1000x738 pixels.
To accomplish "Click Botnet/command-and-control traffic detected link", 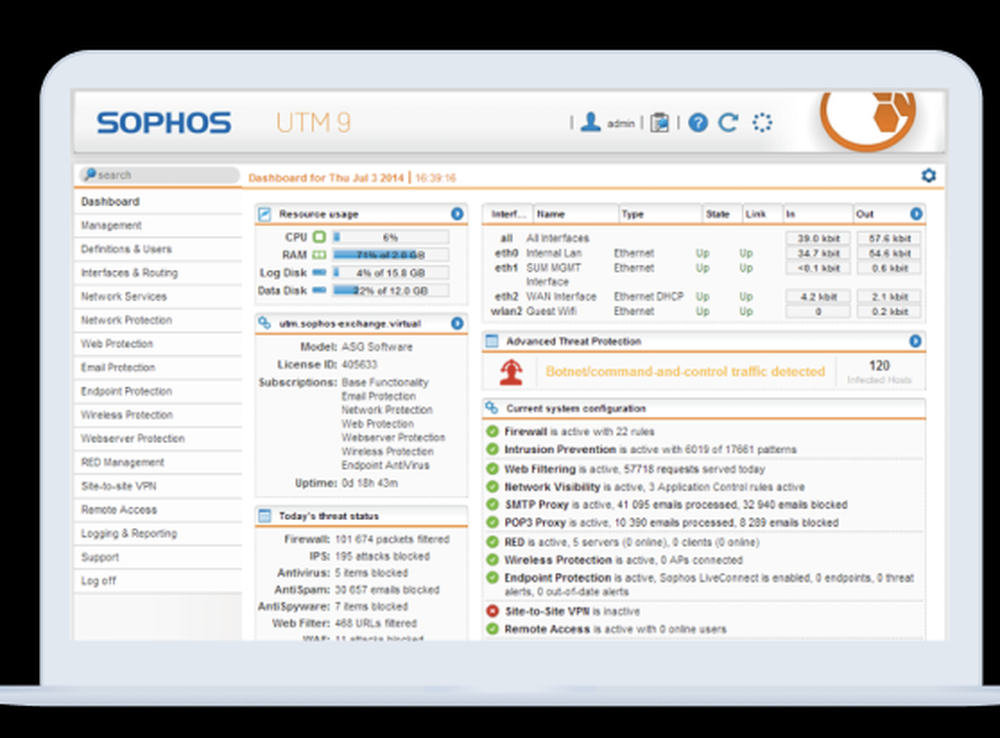I will tap(685, 371).
